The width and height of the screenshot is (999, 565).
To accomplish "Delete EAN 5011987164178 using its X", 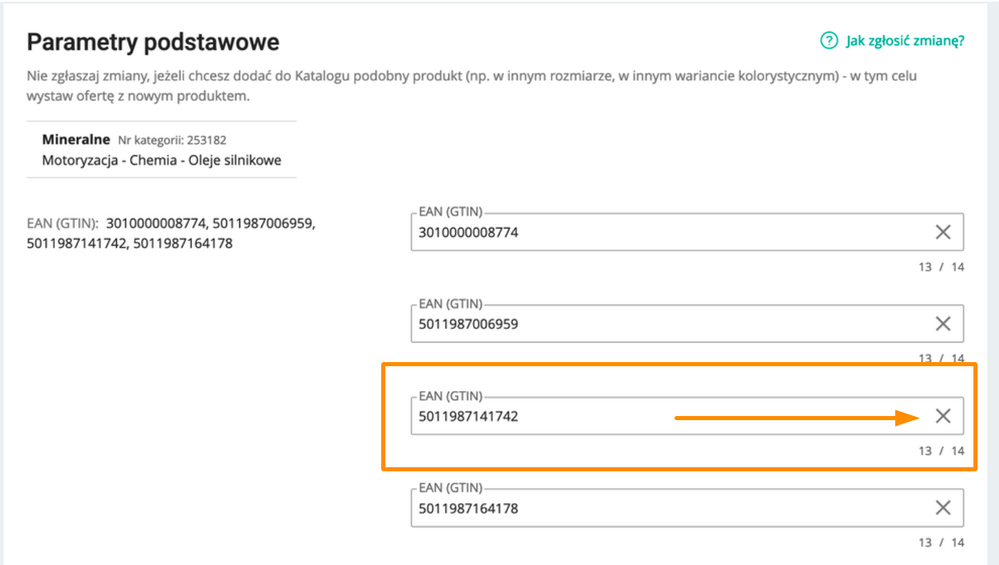I will tap(943, 508).
